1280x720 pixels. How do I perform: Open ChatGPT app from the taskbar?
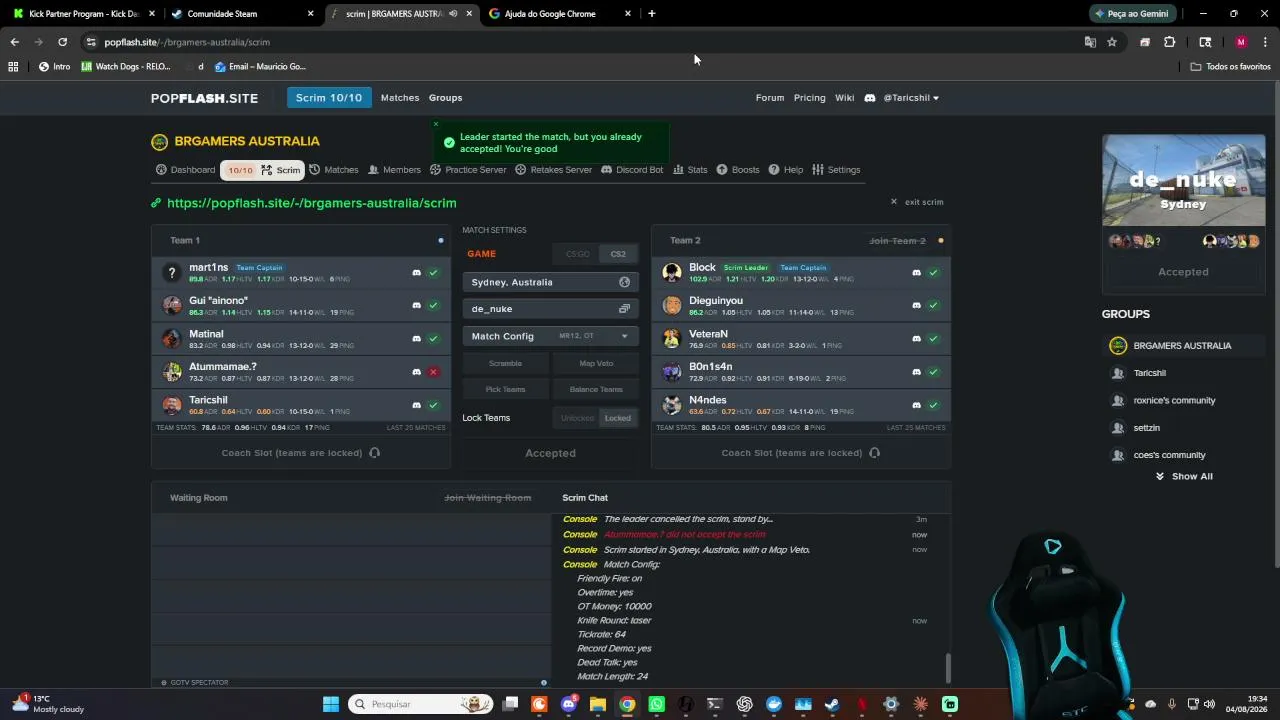(x=744, y=704)
